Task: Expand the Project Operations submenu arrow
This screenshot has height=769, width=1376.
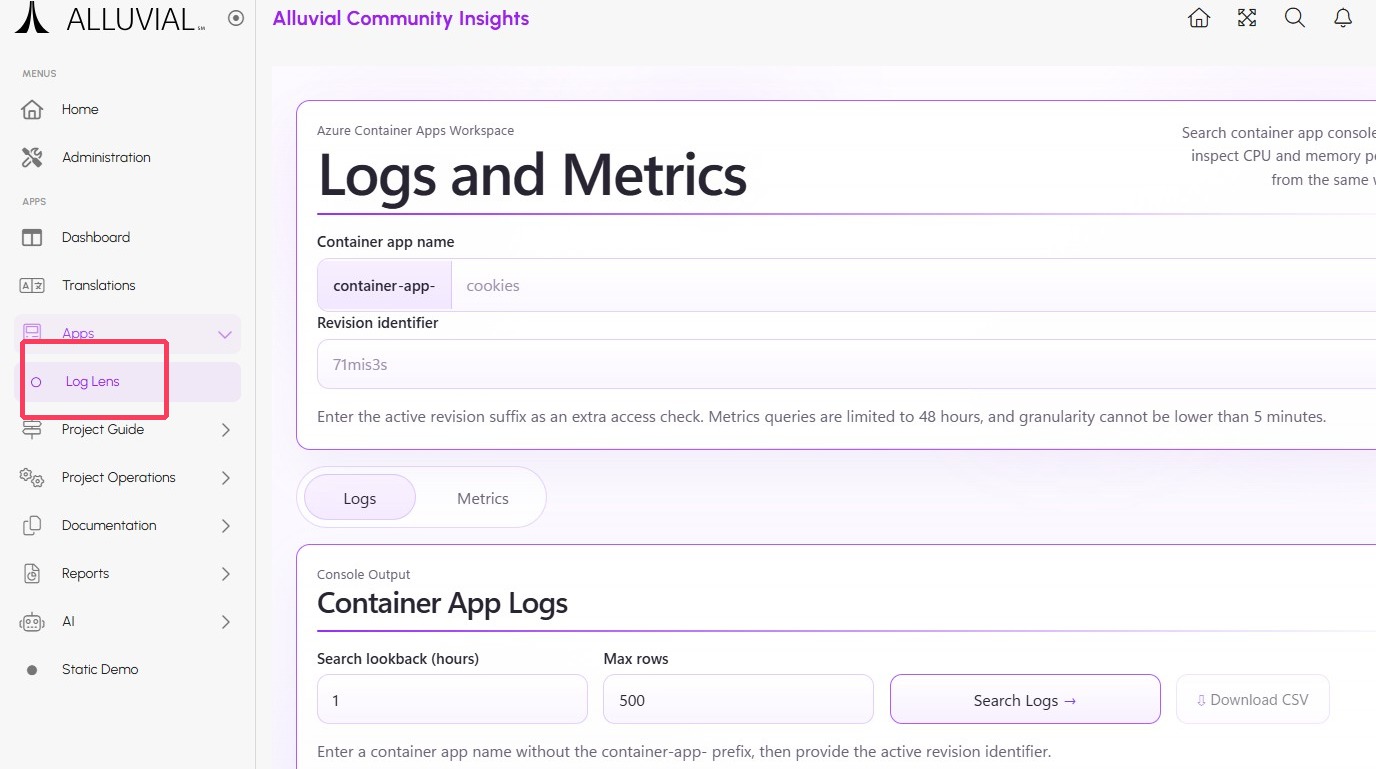Action: click(x=226, y=478)
